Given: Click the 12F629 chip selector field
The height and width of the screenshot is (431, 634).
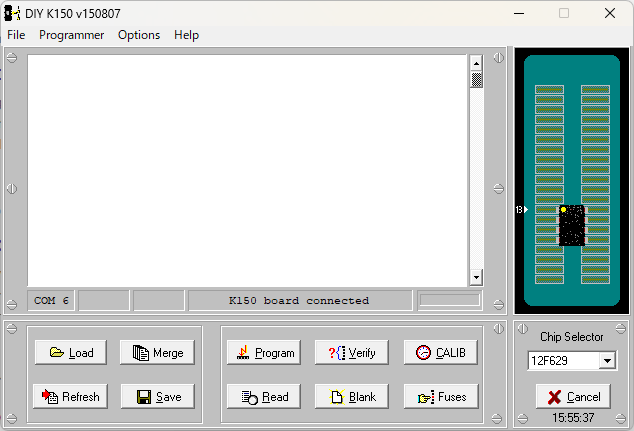Looking at the screenshot, I should click(564, 360).
